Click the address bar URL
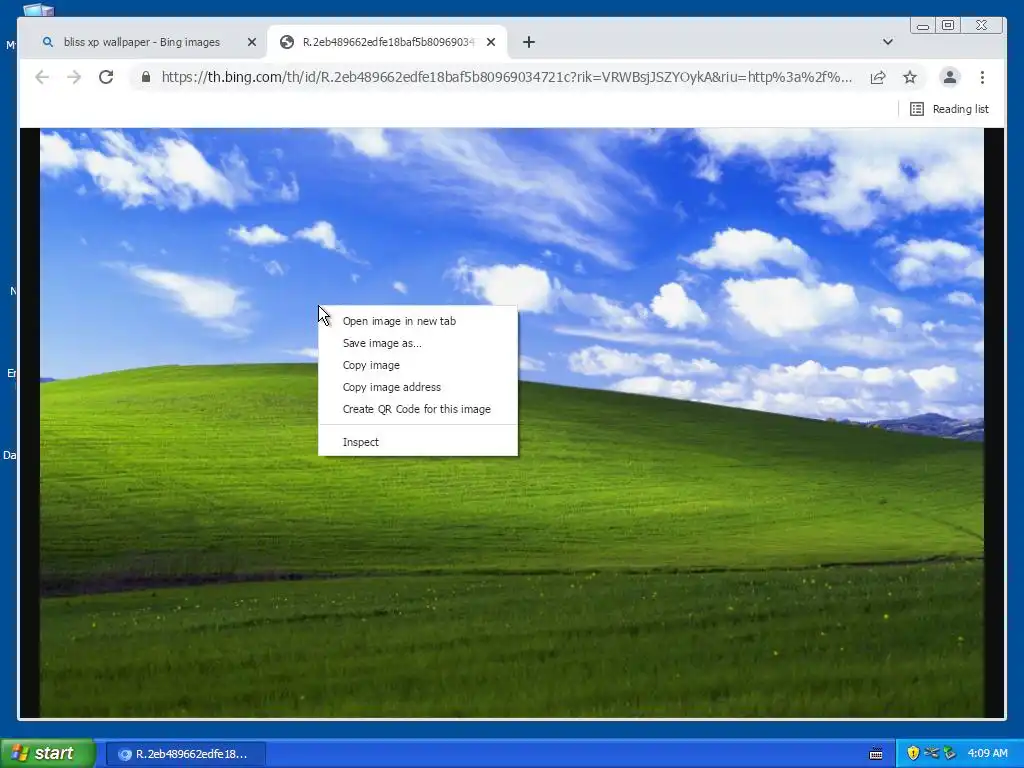1024x768 pixels. click(507, 77)
